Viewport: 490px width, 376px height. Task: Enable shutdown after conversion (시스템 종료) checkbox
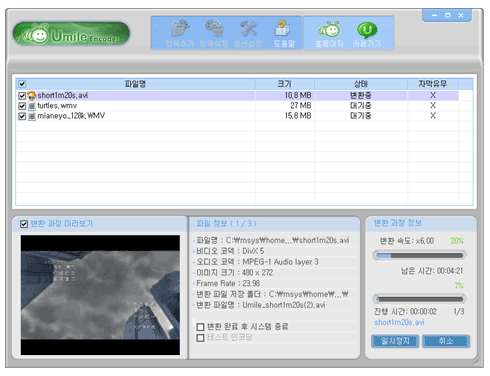(x=200, y=327)
